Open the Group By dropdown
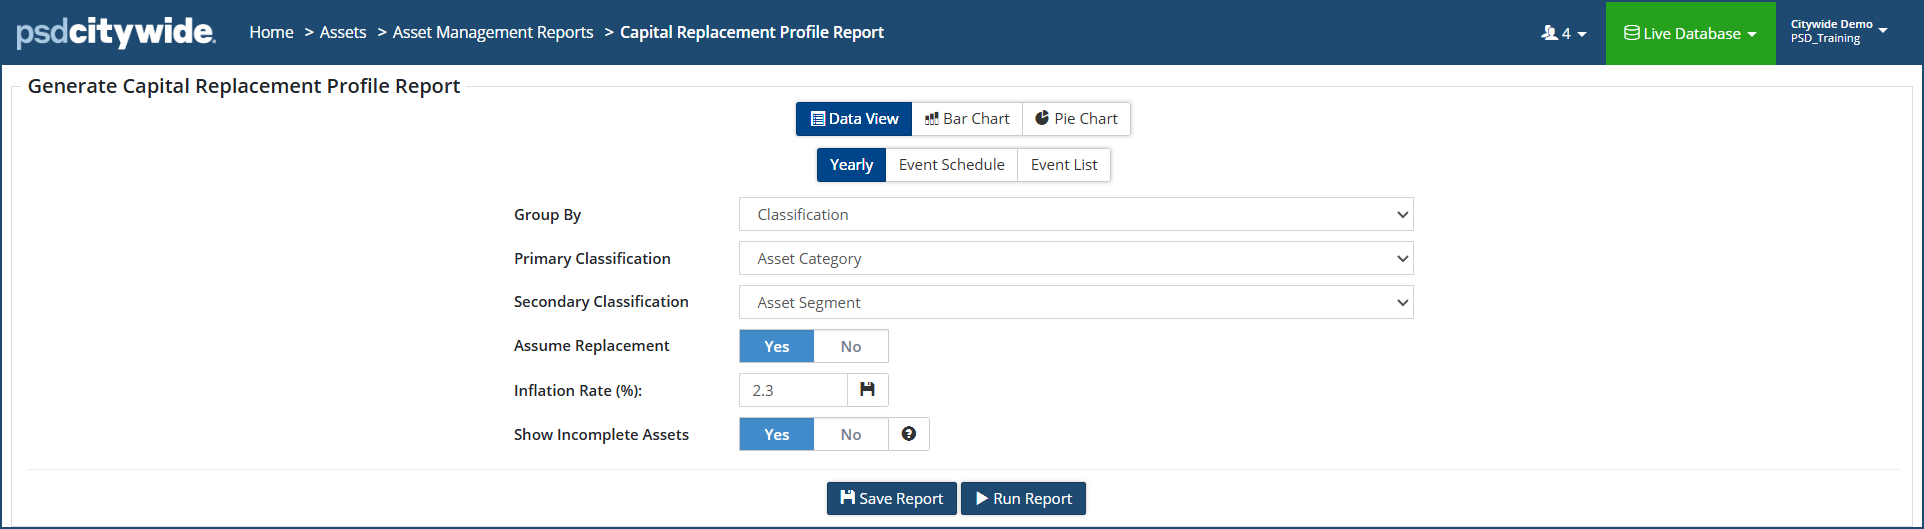The width and height of the screenshot is (1924, 529). tap(1076, 214)
